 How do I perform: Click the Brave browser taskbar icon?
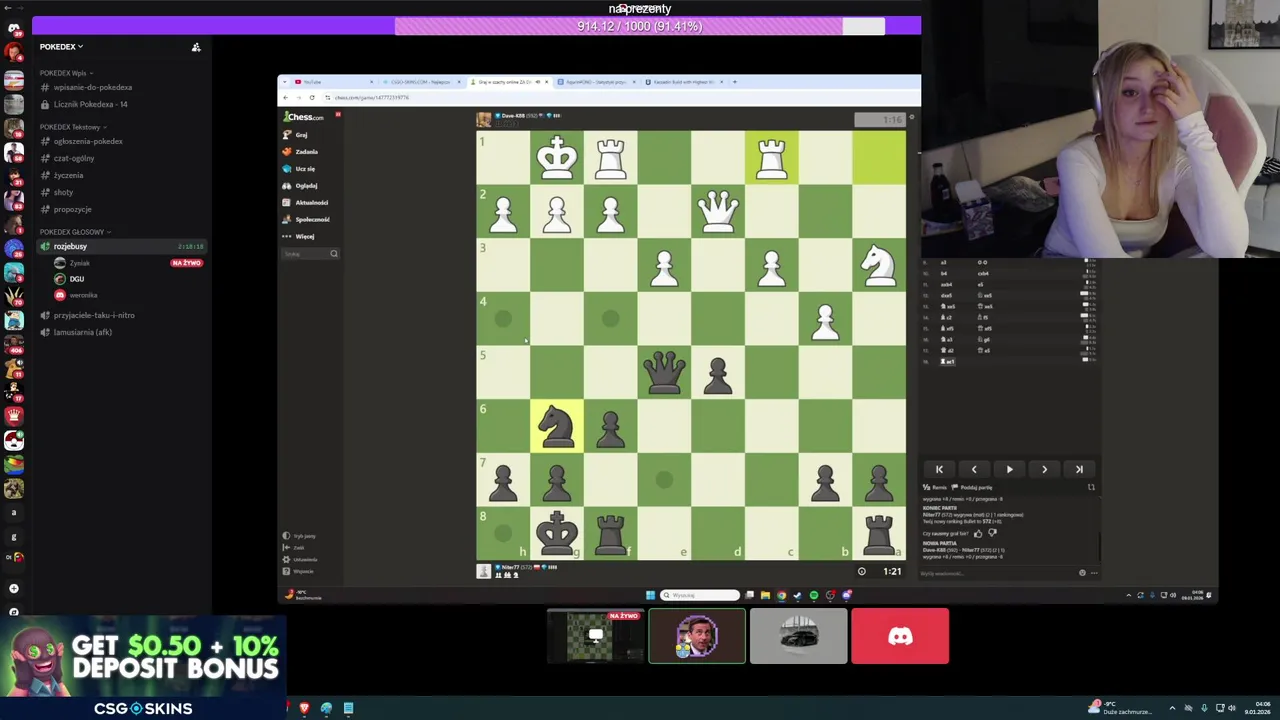tap(304, 708)
